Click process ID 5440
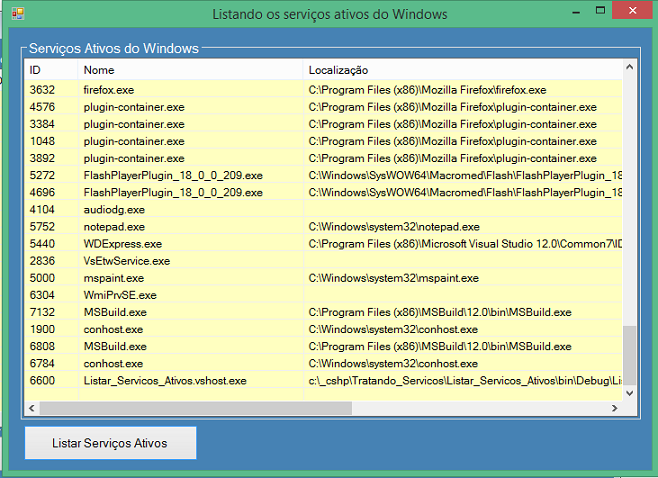The image size is (658, 478). (x=42, y=244)
